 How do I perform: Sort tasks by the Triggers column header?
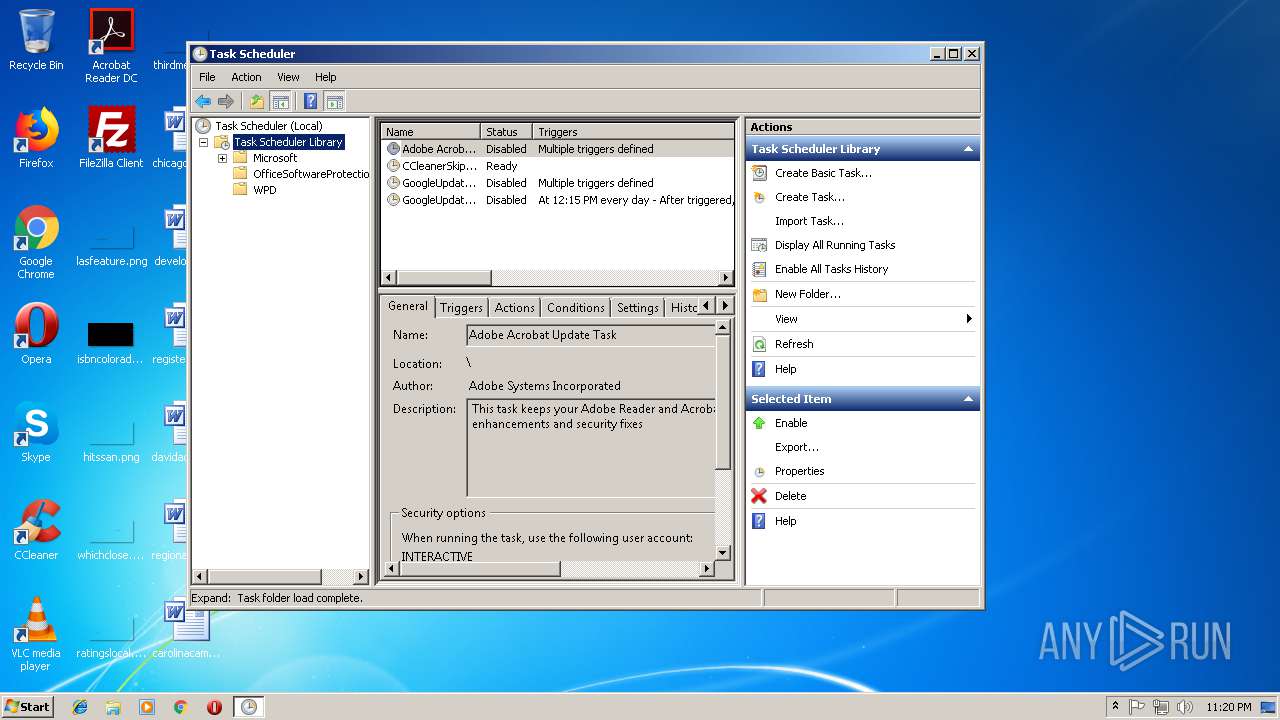633,132
